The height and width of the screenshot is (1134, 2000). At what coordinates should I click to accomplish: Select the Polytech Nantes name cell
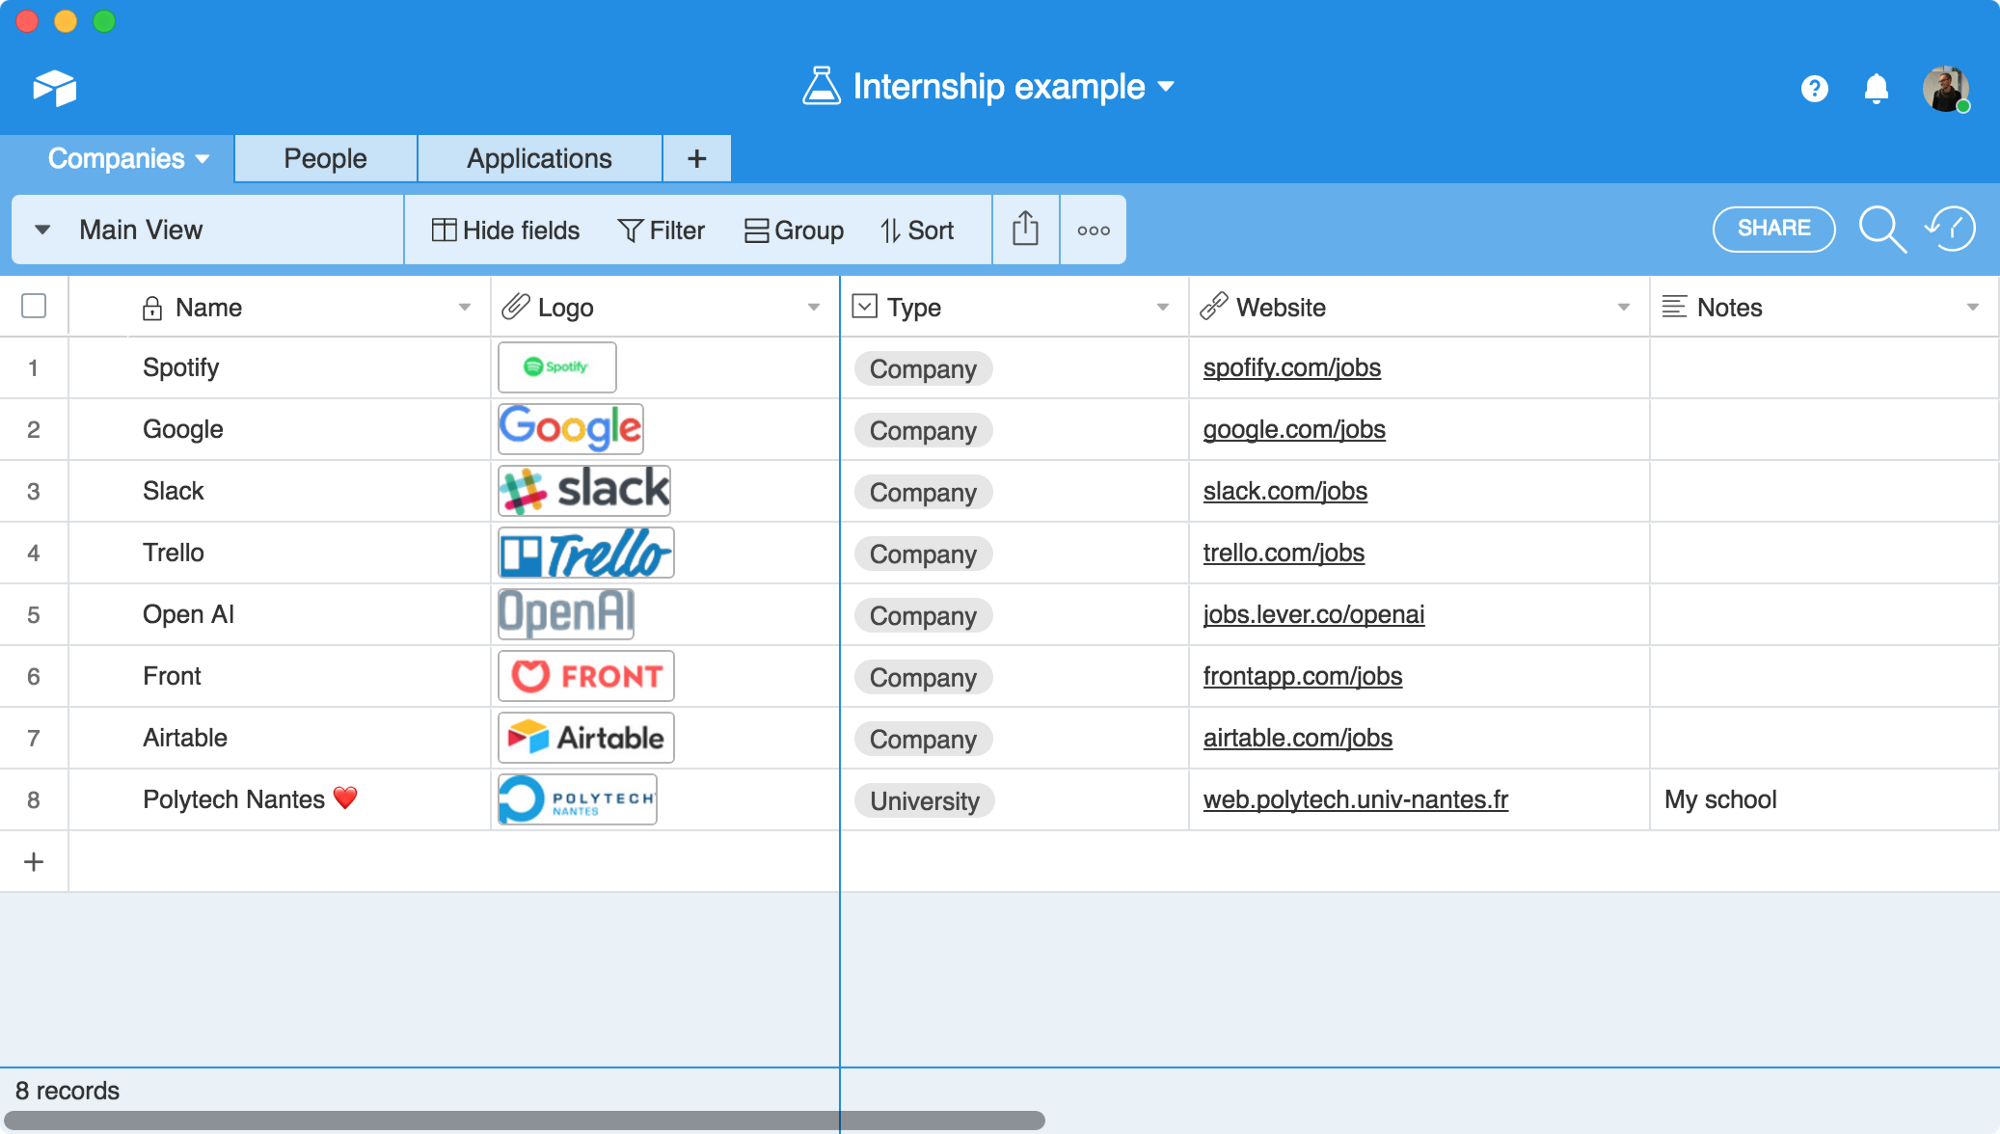pos(280,799)
